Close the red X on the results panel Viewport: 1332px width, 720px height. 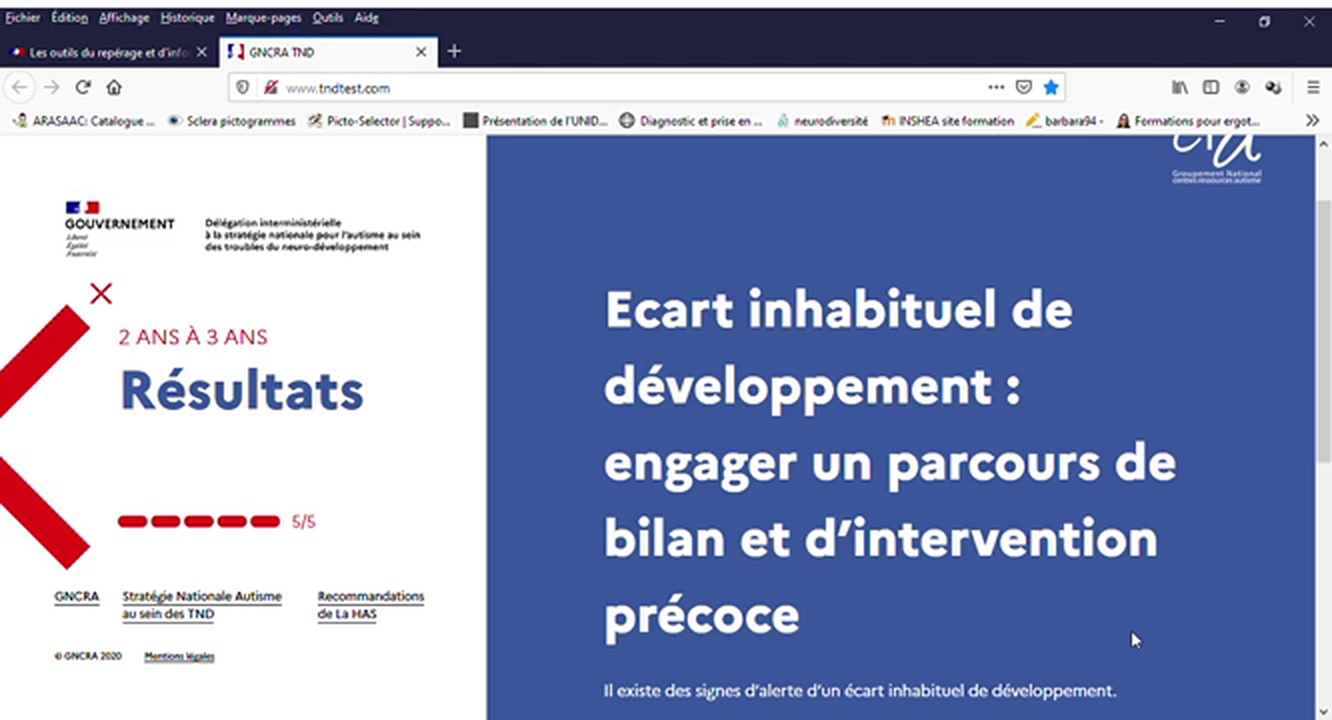100,293
